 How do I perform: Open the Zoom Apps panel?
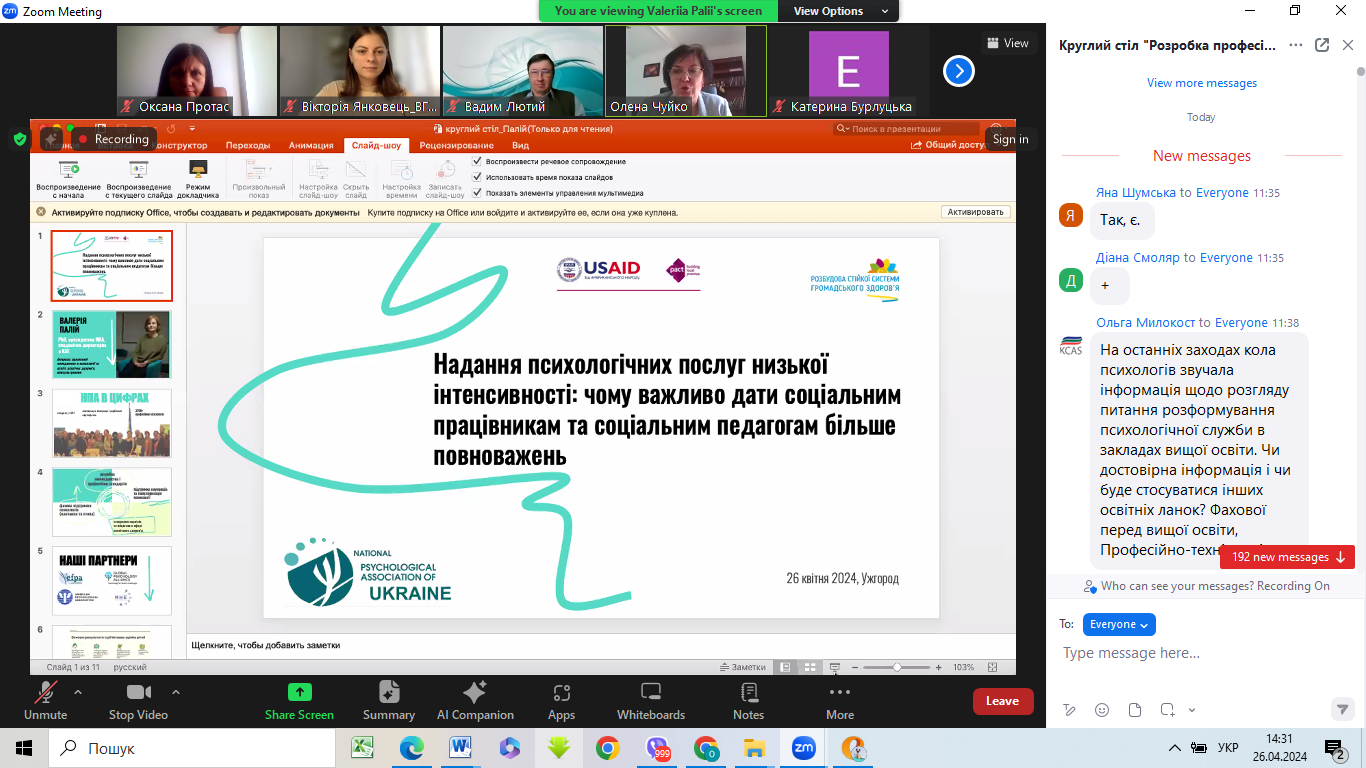561,693
